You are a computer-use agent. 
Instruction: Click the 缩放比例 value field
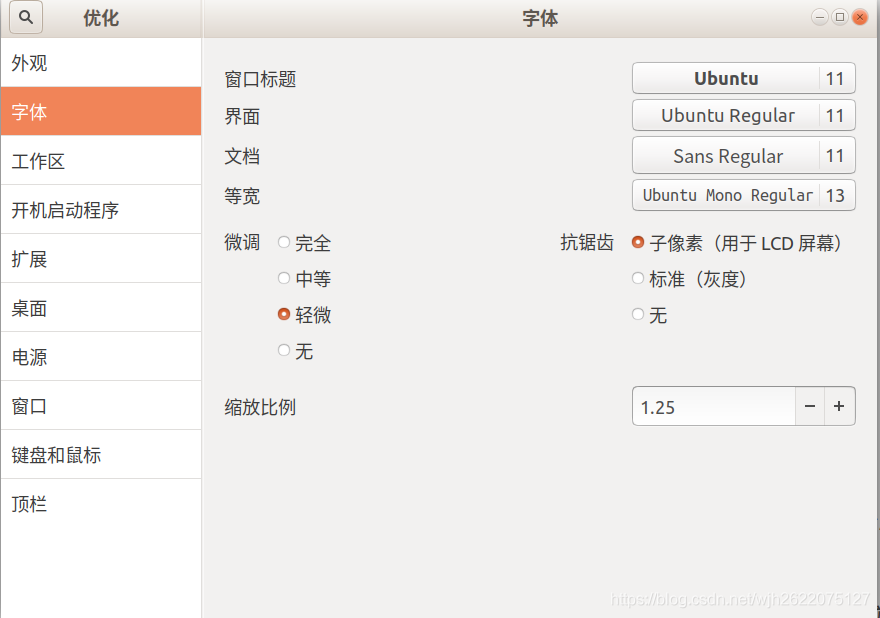coord(714,406)
